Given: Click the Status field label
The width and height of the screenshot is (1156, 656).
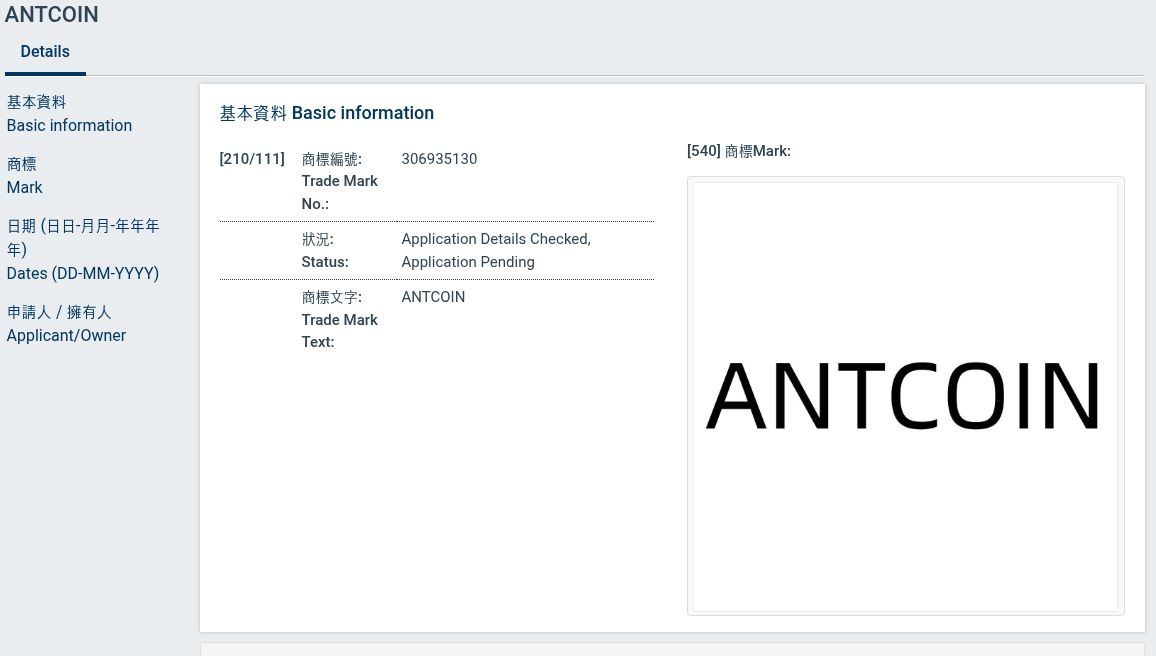Looking at the screenshot, I should click(x=324, y=262).
